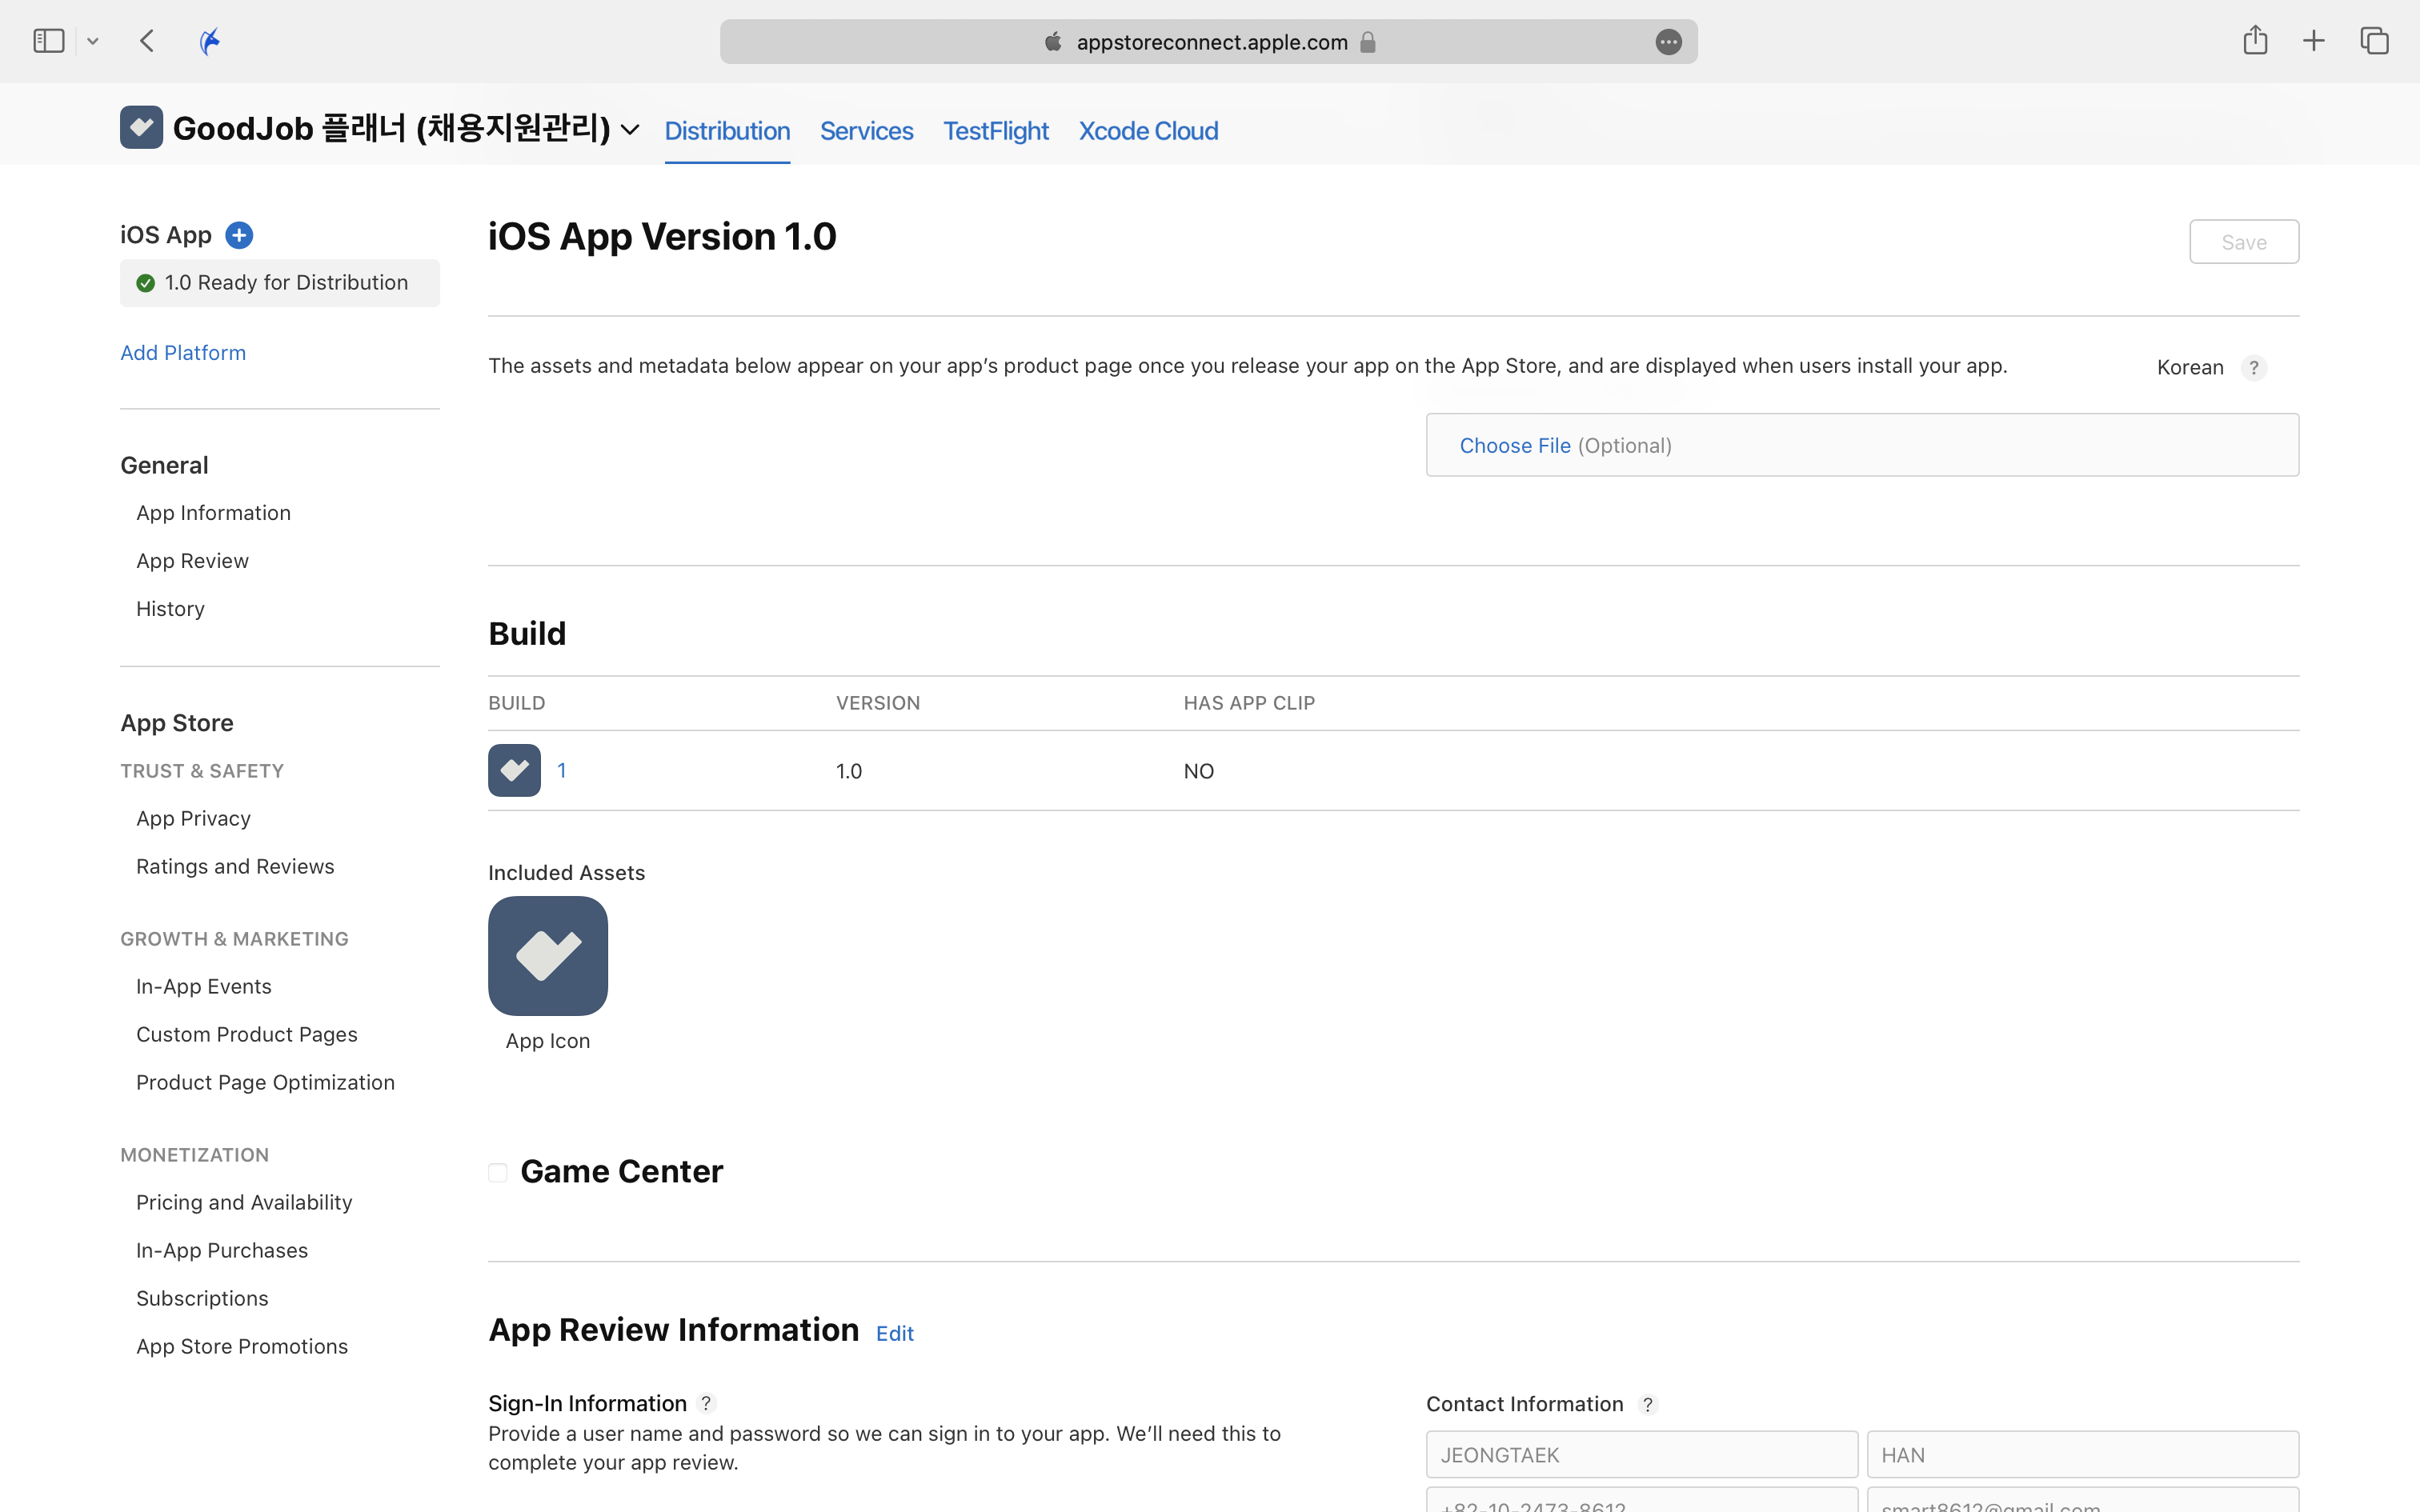The height and width of the screenshot is (1512, 2420).
Task: Click the Add Platform link
Action: pyautogui.click(x=183, y=353)
